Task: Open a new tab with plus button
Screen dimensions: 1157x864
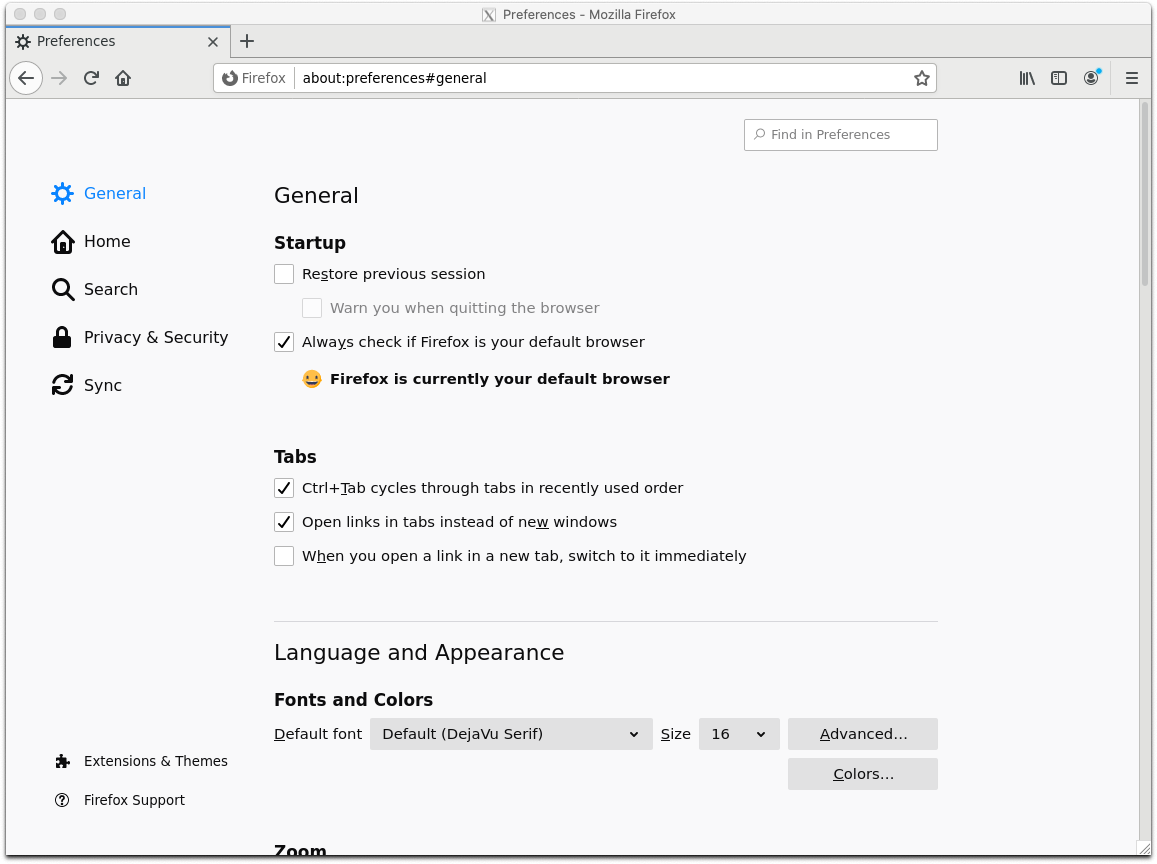Action: tap(247, 41)
